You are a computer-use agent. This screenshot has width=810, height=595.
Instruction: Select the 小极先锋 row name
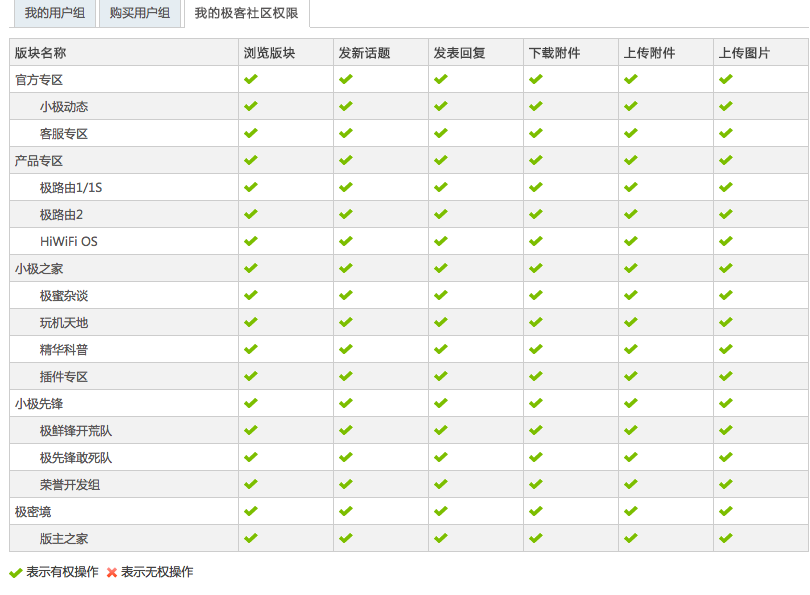click(x=39, y=404)
